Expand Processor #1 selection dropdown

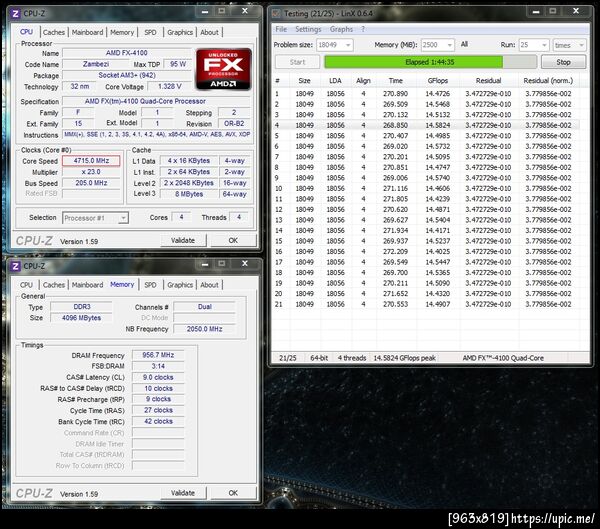(x=123, y=218)
